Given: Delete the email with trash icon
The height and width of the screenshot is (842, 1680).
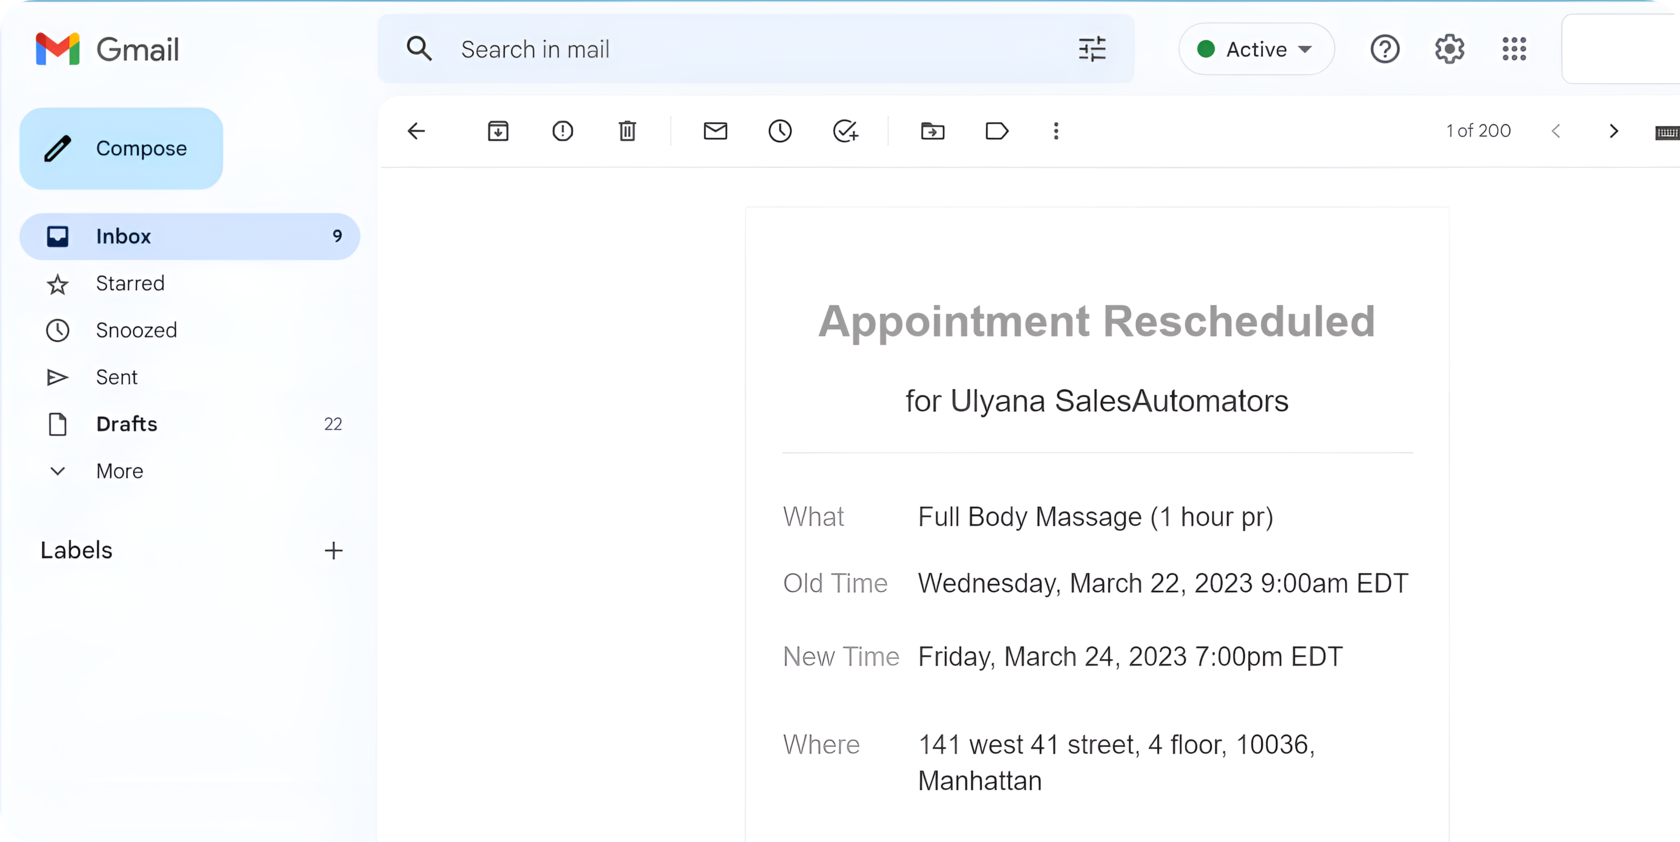Looking at the screenshot, I should click(x=627, y=131).
